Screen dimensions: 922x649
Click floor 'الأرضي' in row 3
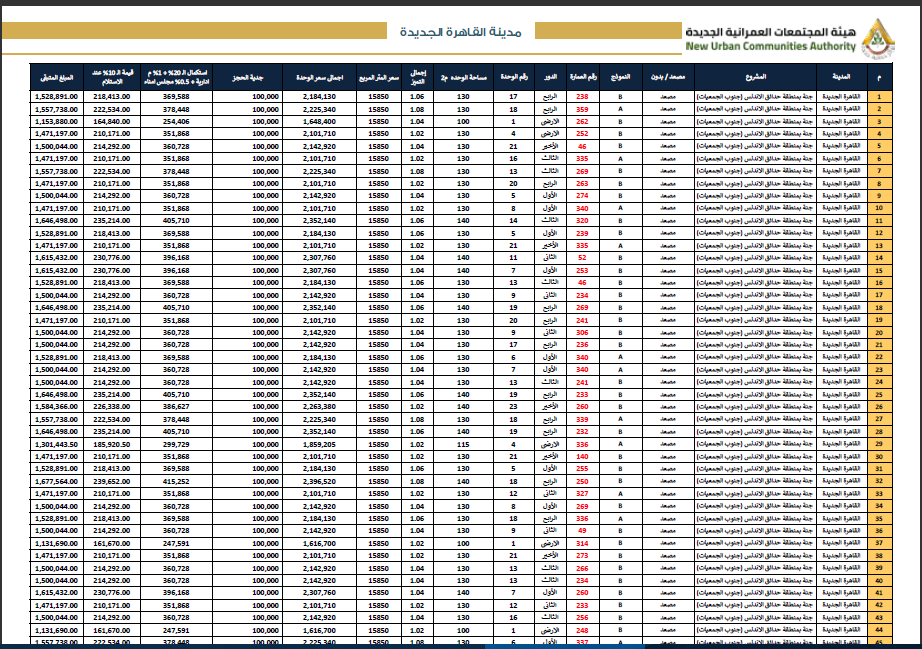point(550,122)
